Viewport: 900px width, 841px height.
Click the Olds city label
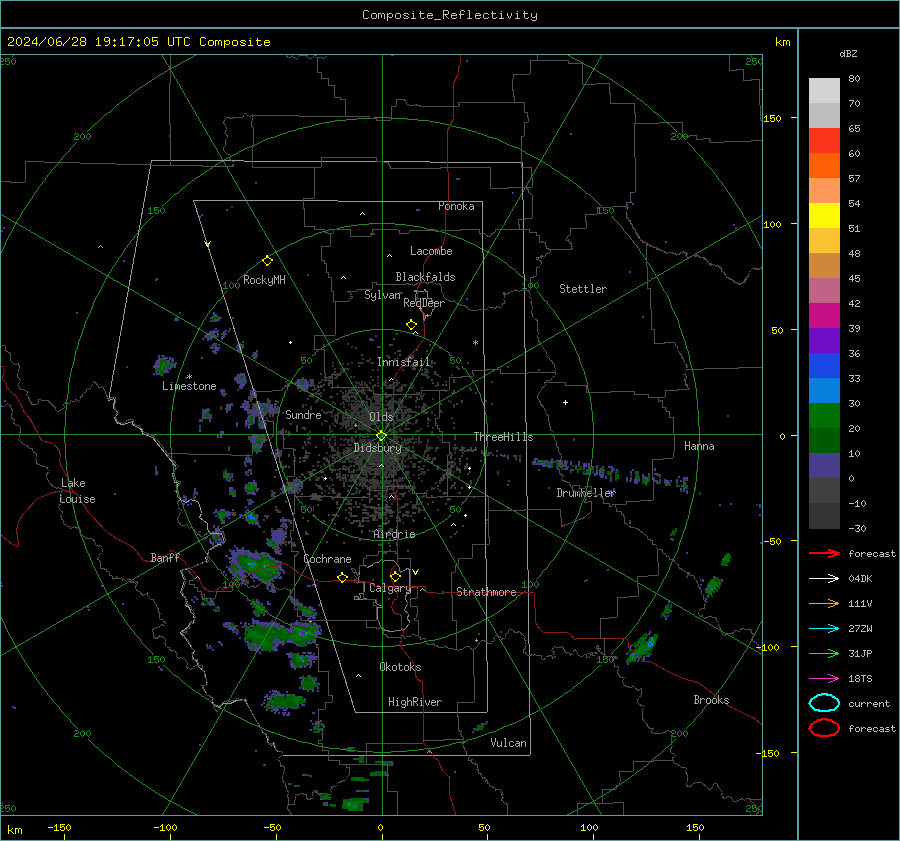tap(382, 417)
